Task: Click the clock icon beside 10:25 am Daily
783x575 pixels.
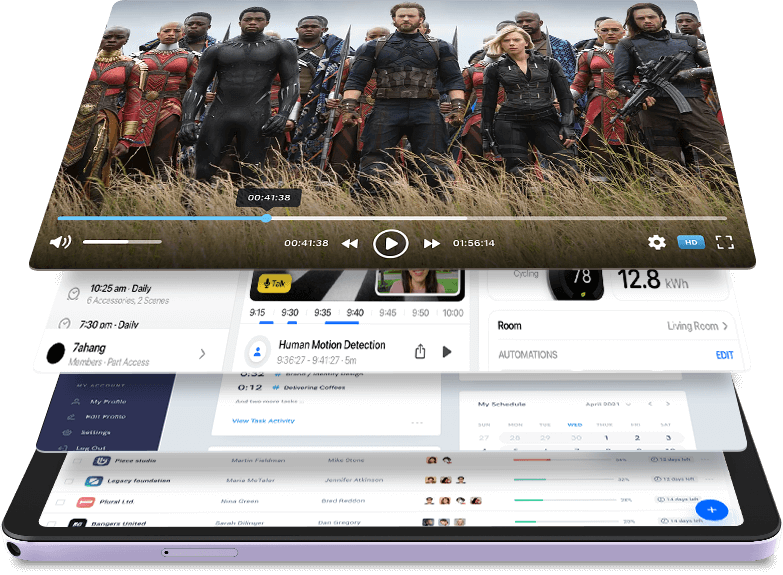Action: [73, 294]
